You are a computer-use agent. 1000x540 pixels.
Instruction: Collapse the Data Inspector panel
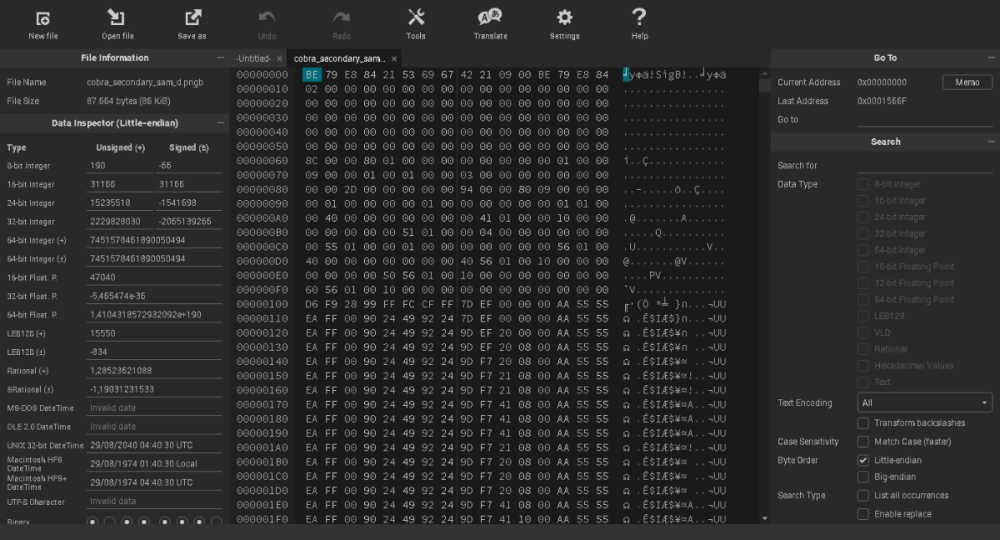coord(220,123)
